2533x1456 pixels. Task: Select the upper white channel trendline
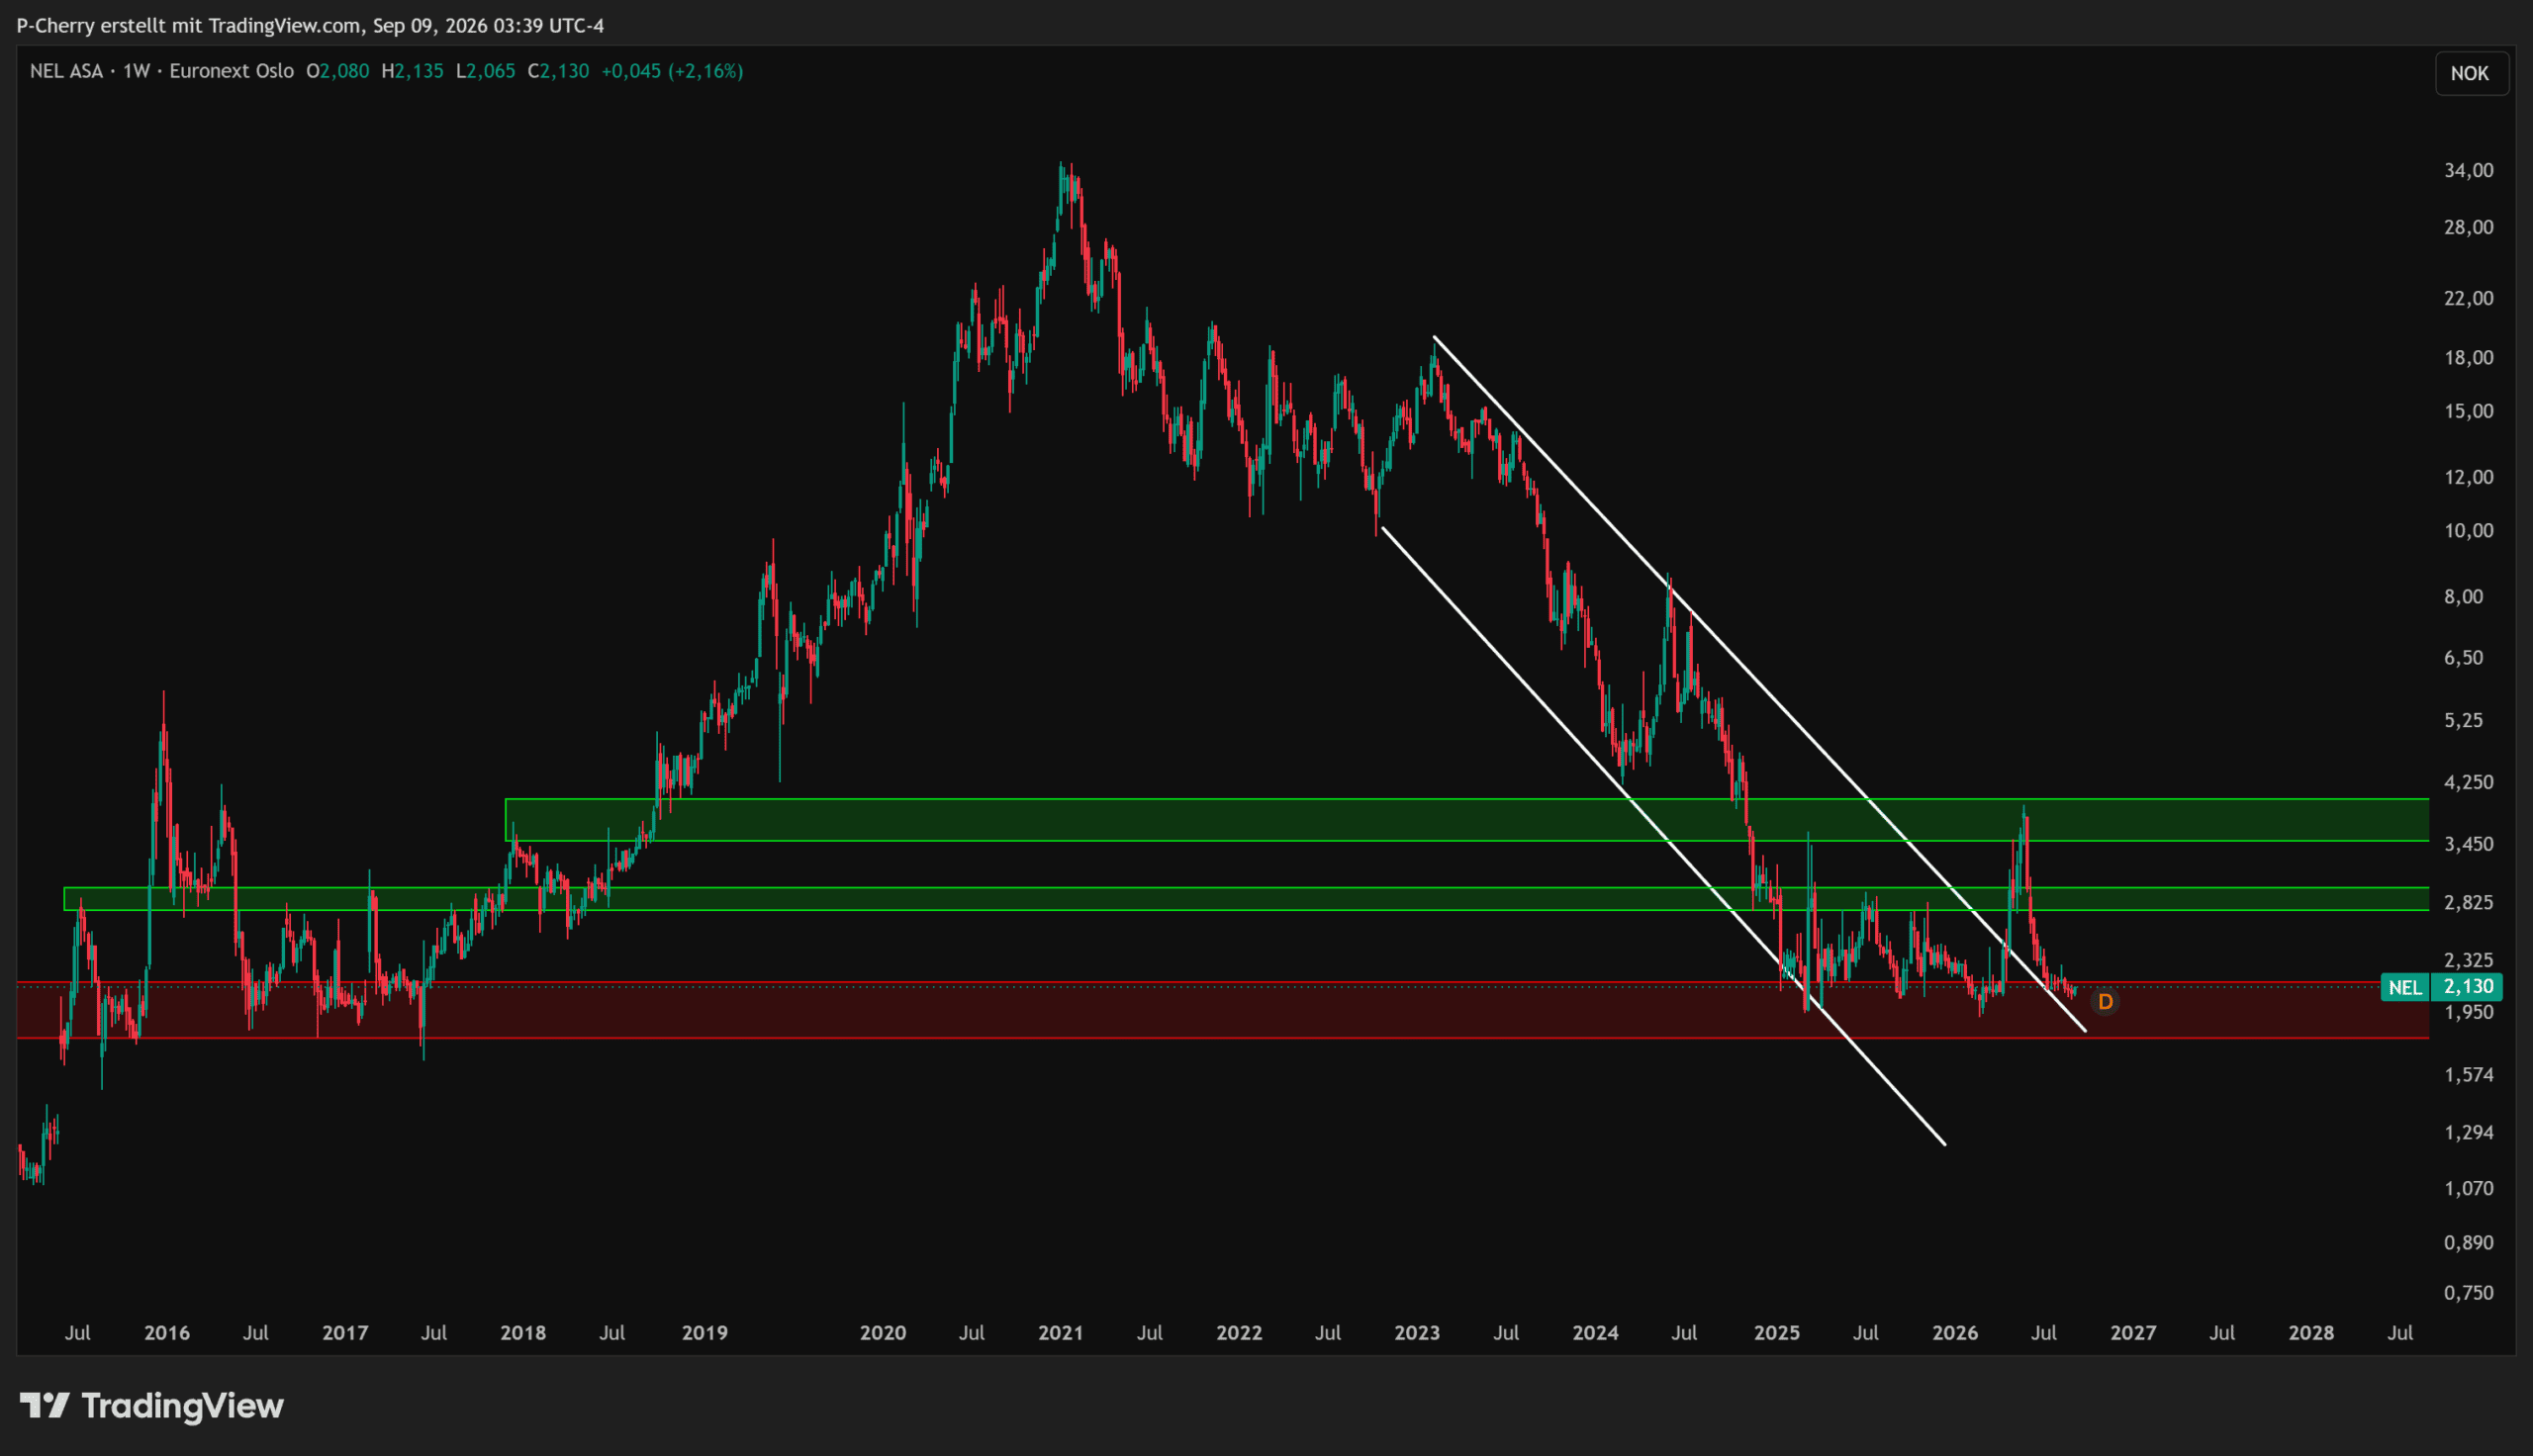pos(1760,684)
